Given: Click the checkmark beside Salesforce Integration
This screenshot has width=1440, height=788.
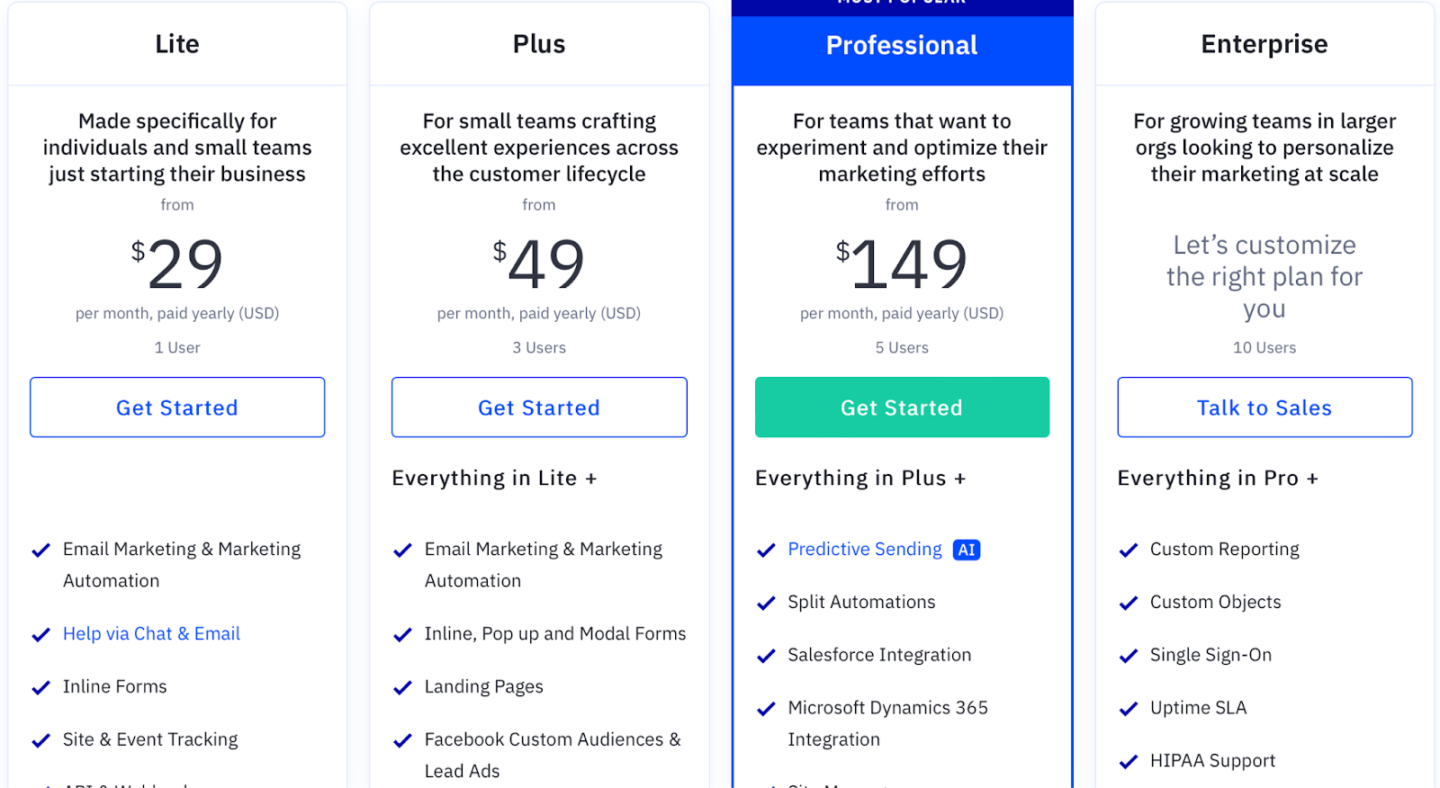Looking at the screenshot, I should pos(765,655).
